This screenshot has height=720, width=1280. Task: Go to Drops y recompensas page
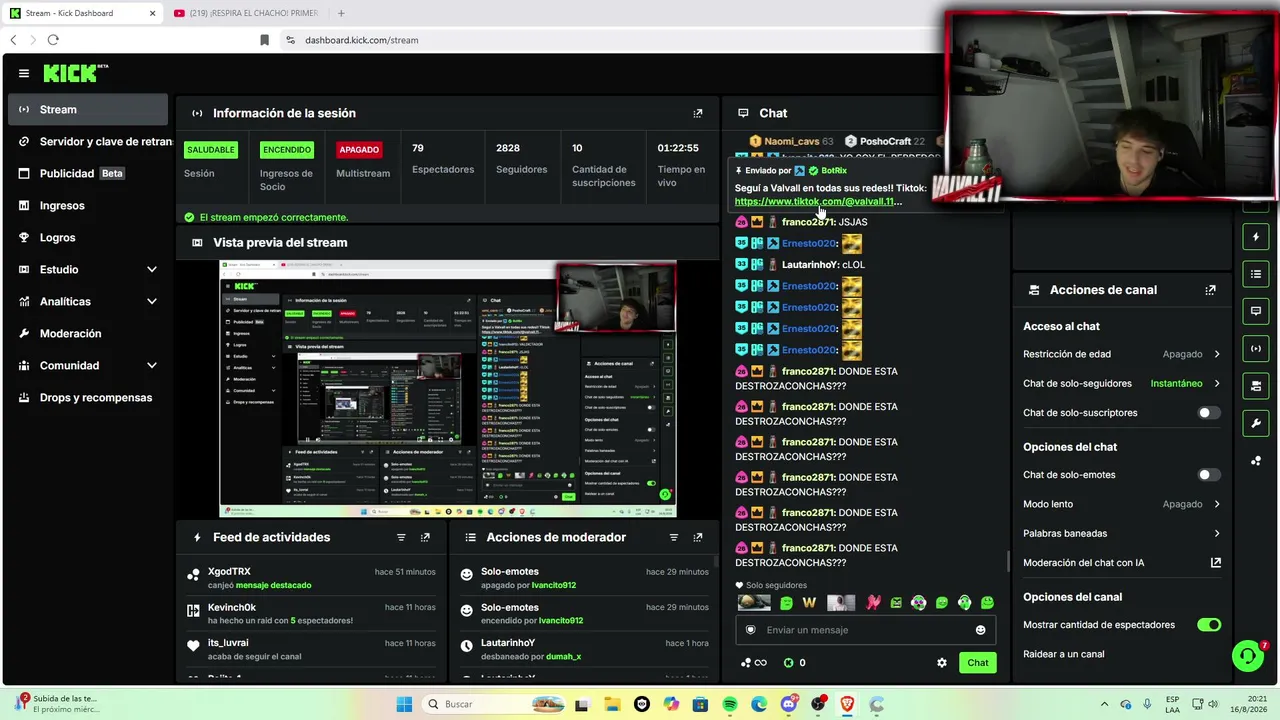pyautogui.click(x=88, y=397)
